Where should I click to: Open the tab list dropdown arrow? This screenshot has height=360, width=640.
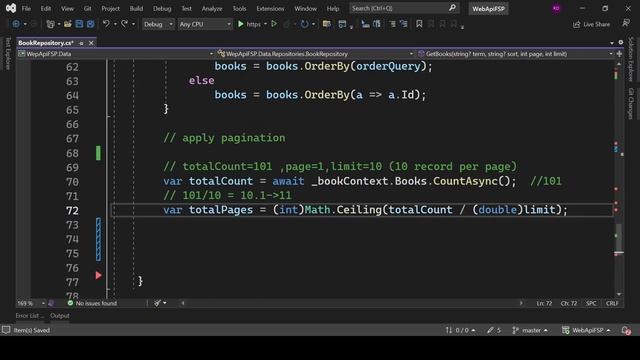(x=612, y=43)
